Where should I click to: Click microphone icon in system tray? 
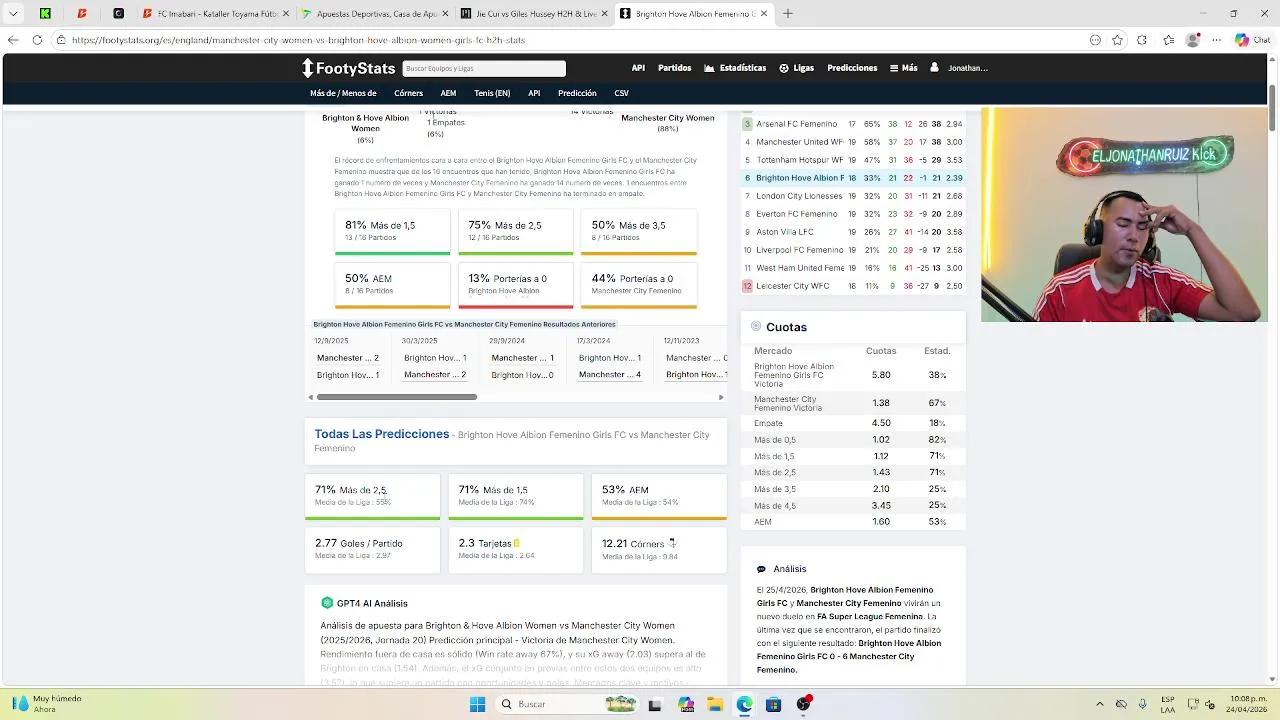1142,704
